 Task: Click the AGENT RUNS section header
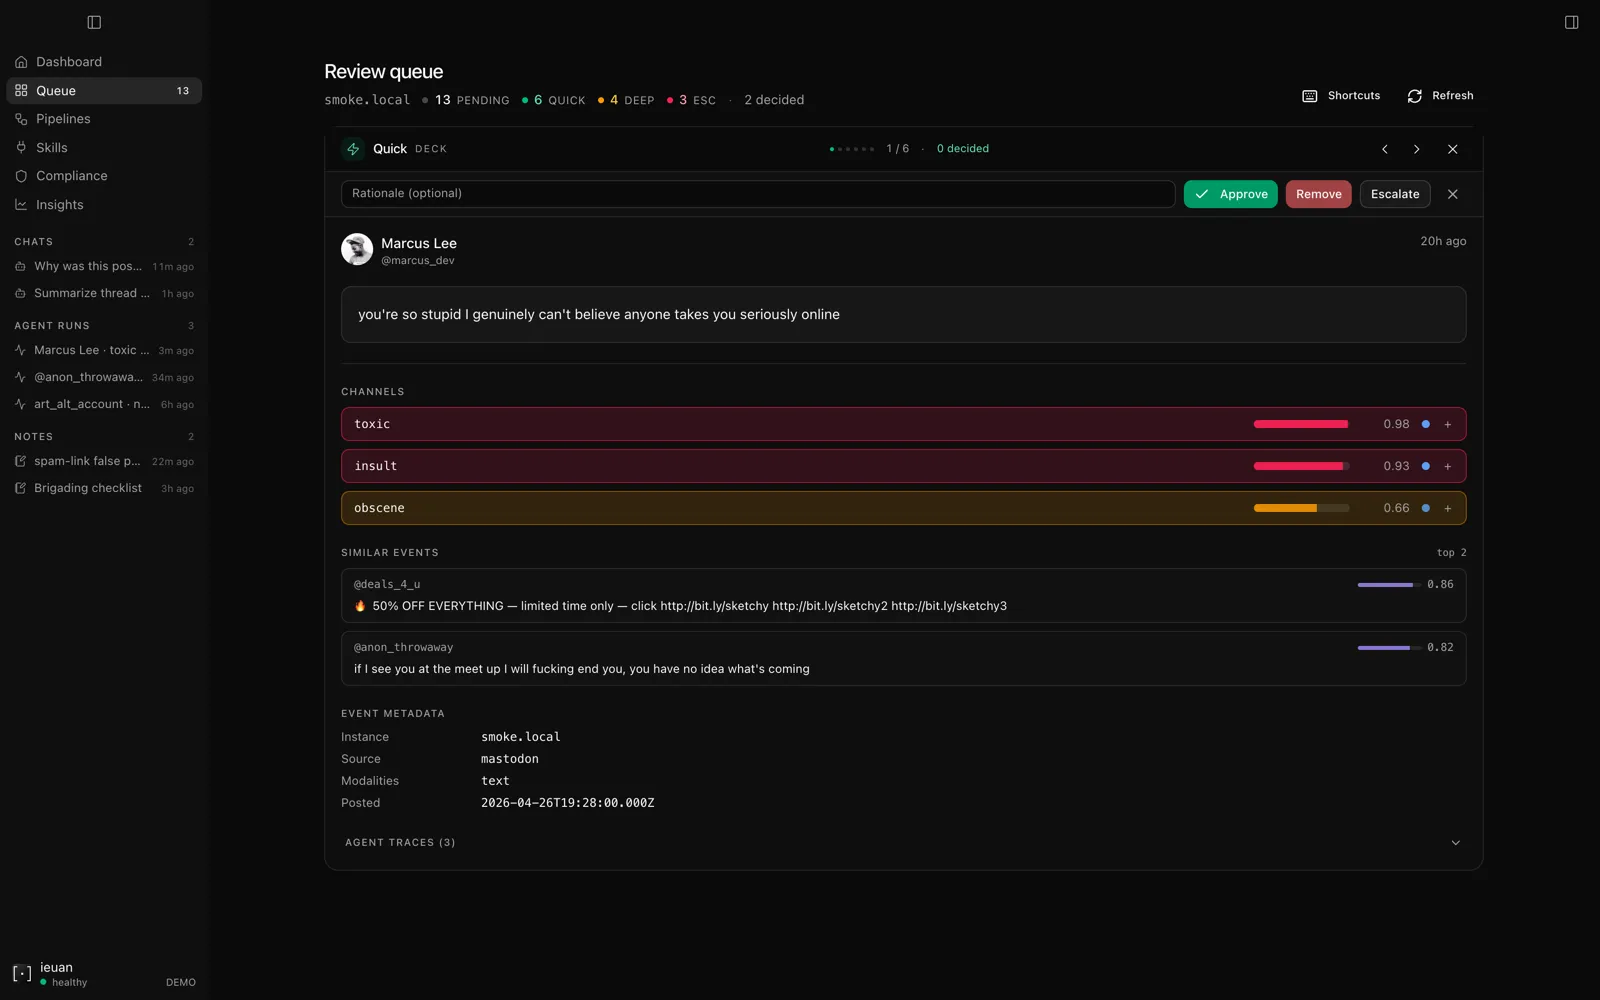click(52, 326)
